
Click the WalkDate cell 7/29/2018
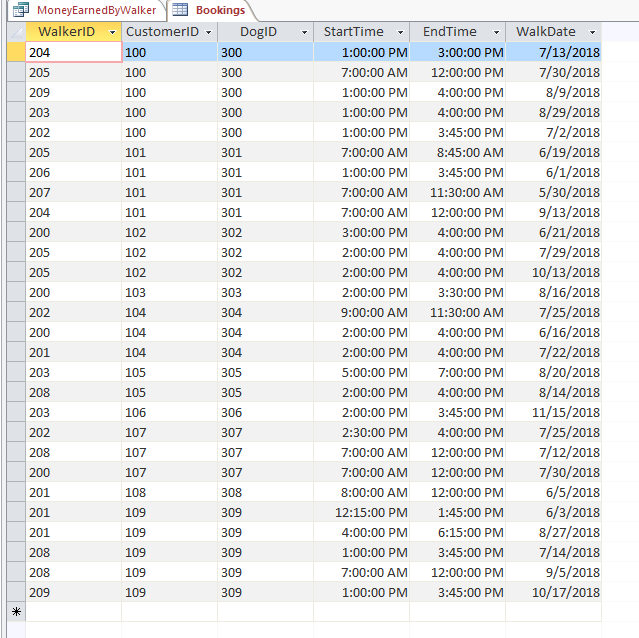coord(553,252)
